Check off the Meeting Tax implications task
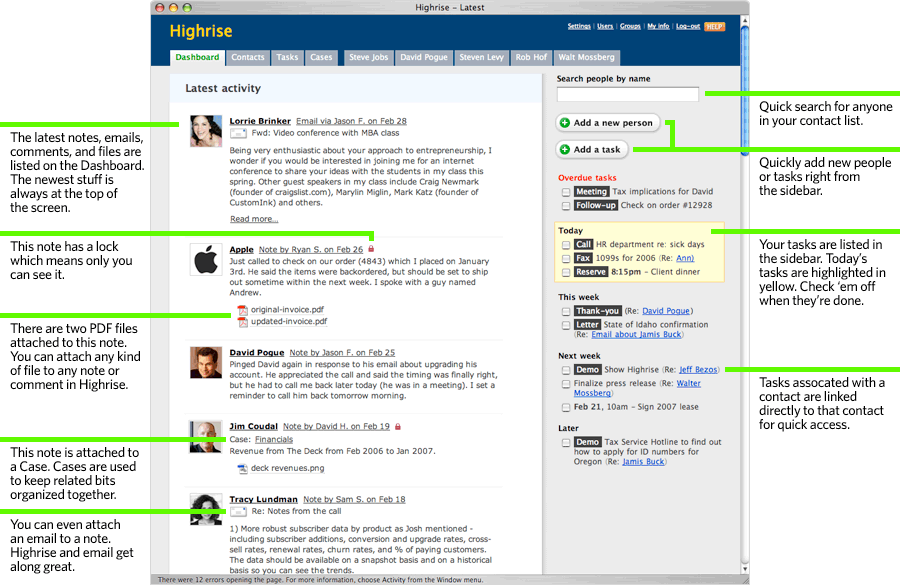900x585 pixels. pyautogui.click(x=566, y=192)
